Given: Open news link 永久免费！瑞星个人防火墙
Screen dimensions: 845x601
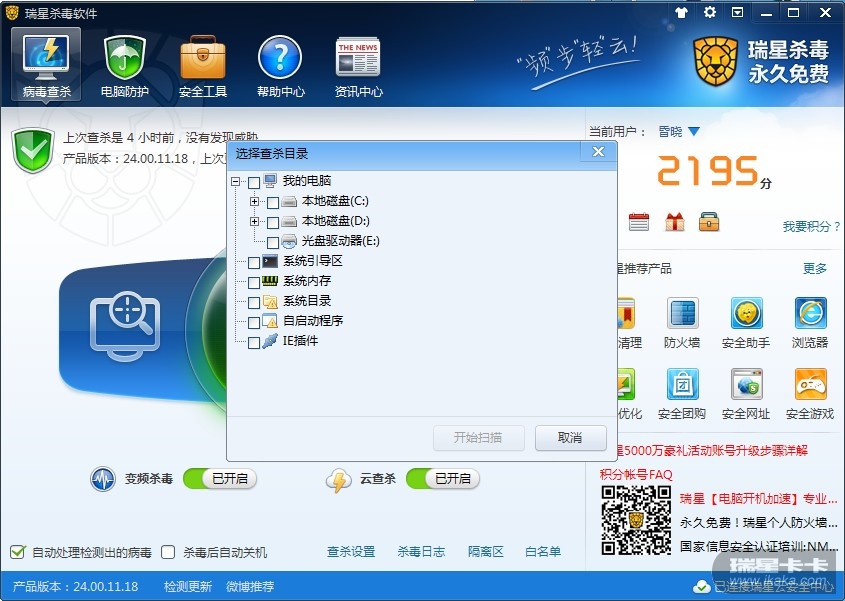Looking at the screenshot, I should 758,522.
